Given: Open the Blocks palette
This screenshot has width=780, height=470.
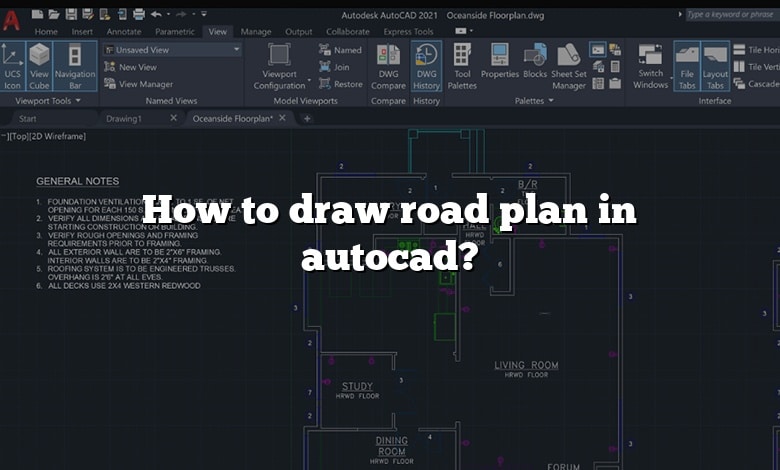Looking at the screenshot, I should (x=535, y=66).
